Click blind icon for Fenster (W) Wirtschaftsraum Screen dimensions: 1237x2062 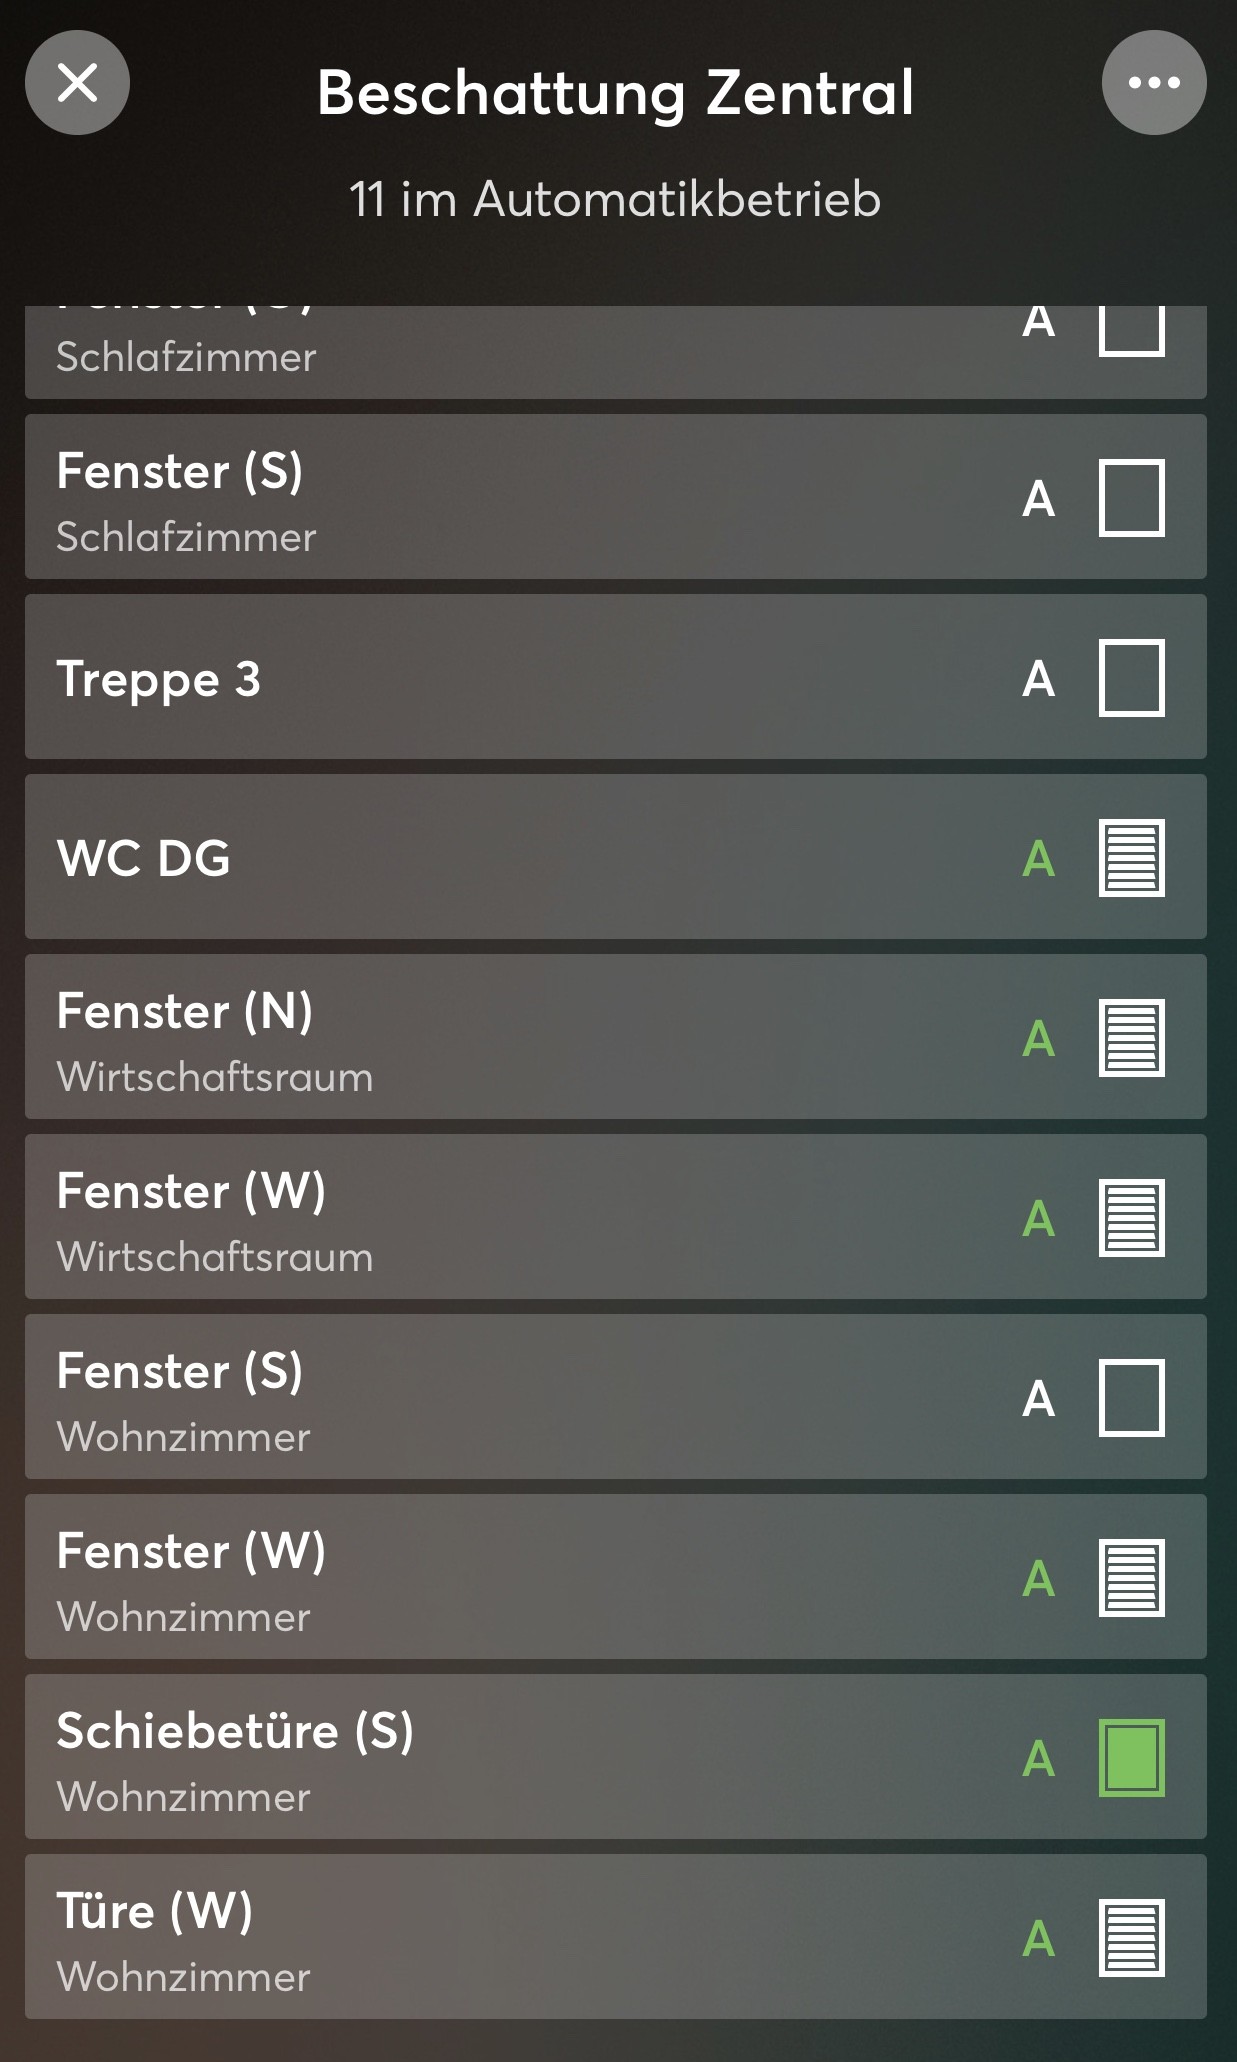(1131, 1218)
